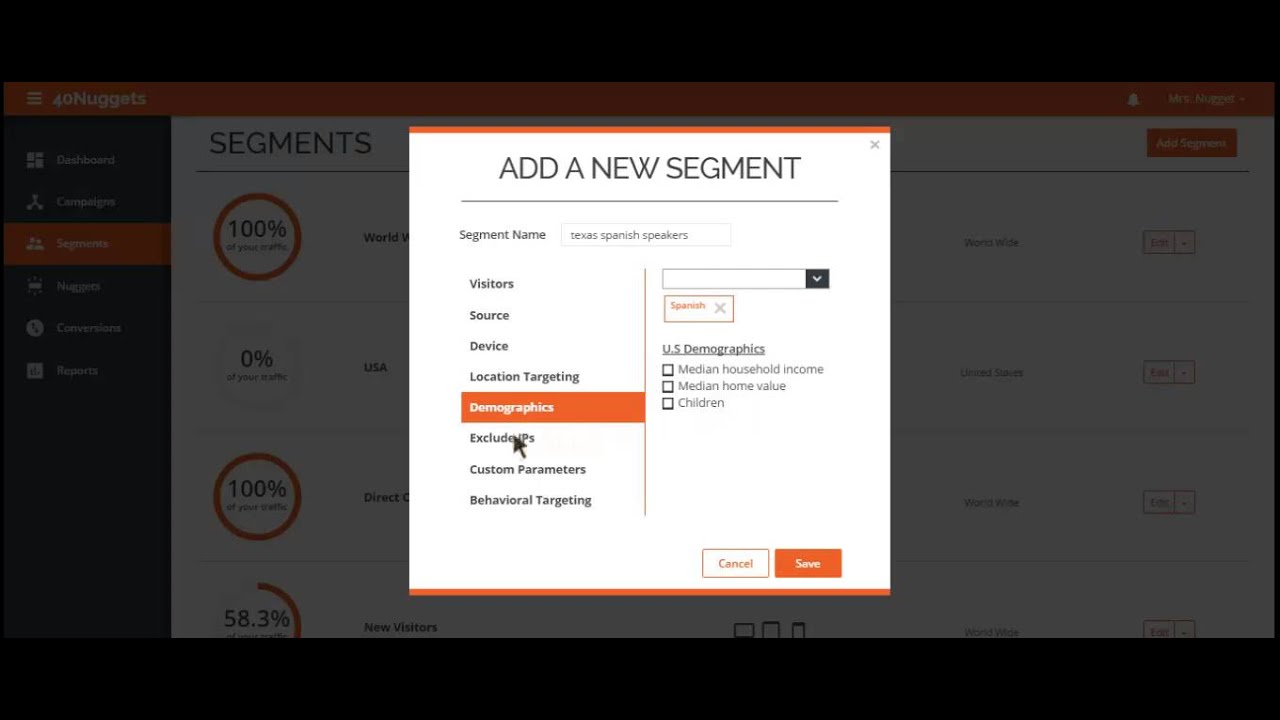Click Edit button for first World Wide segment
1280x720 pixels.
pos(1159,243)
